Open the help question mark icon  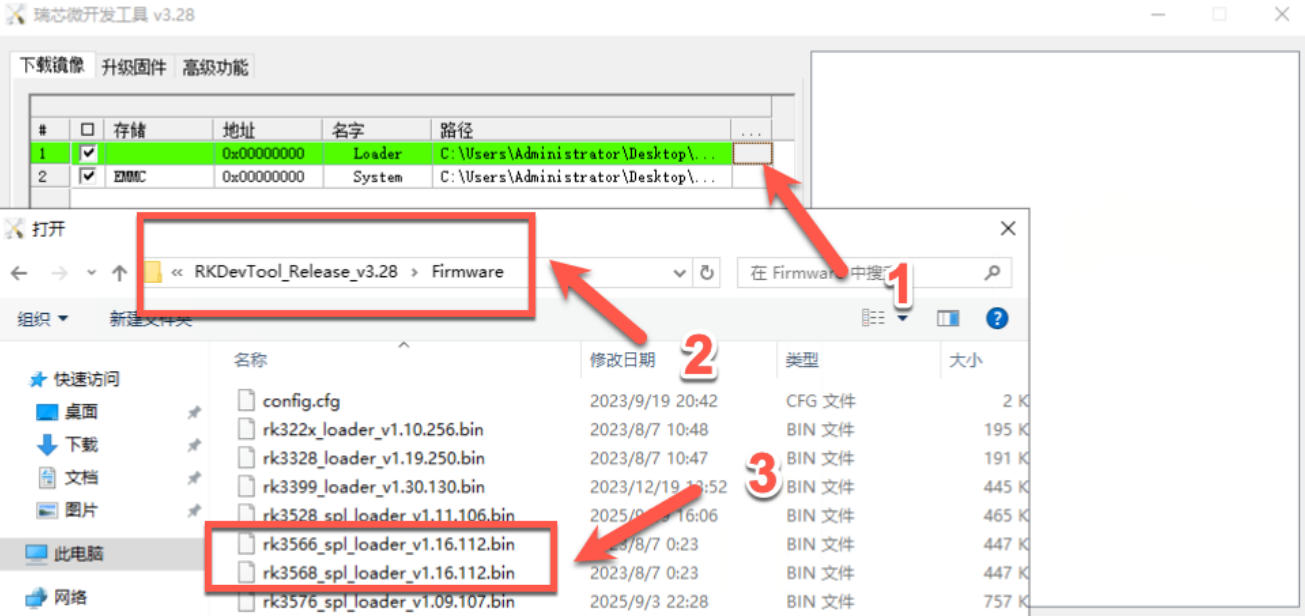(x=996, y=318)
